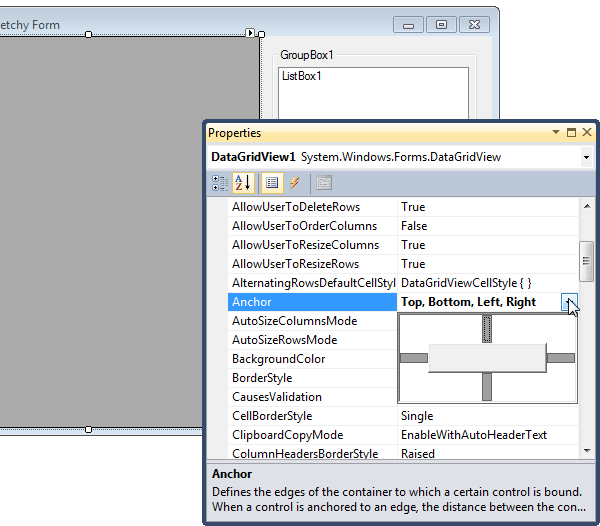Expand the DataGridView1 object selector dropdown

coord(586,157)
